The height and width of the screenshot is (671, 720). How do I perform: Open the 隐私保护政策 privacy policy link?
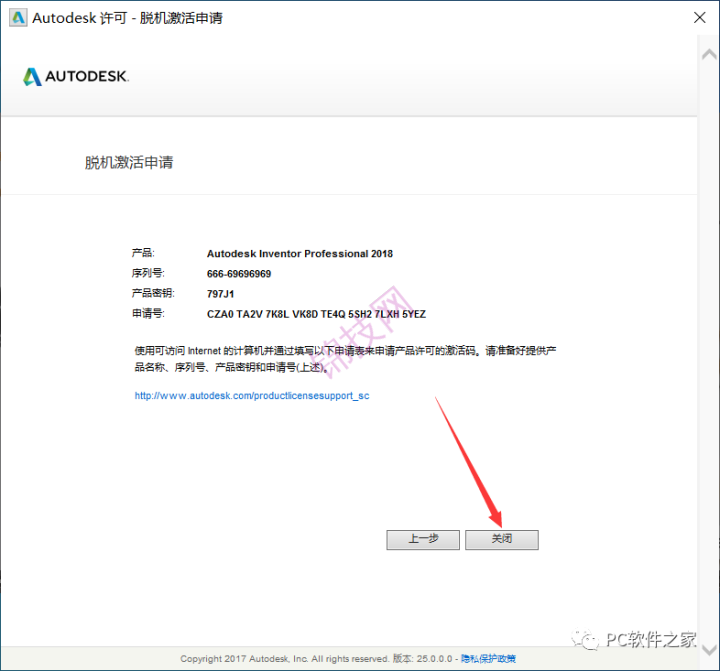[488, 659]
